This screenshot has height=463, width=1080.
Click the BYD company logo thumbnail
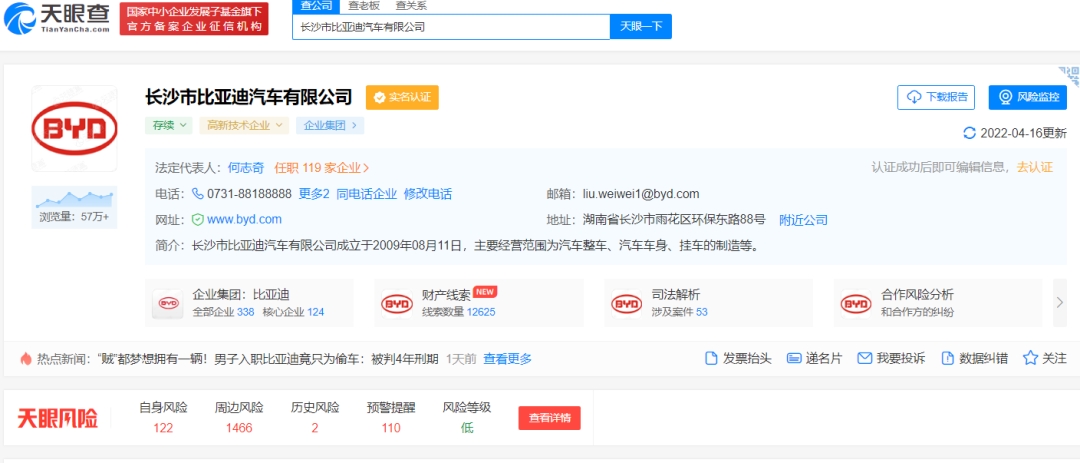[74, 129]
